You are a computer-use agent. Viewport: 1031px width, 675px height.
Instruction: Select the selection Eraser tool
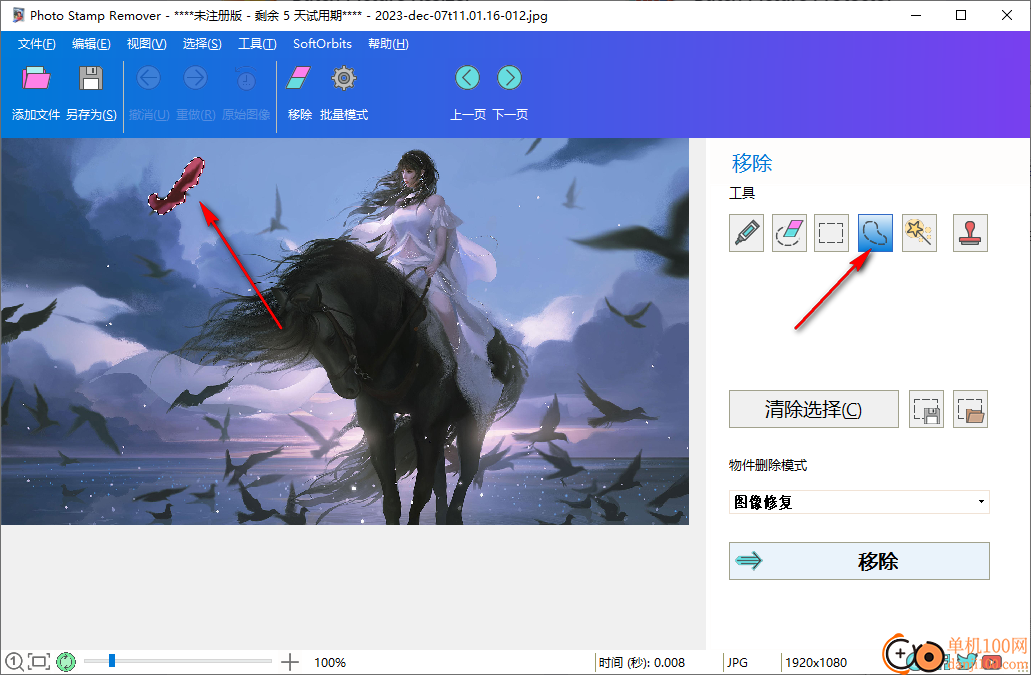coord(789,233)
